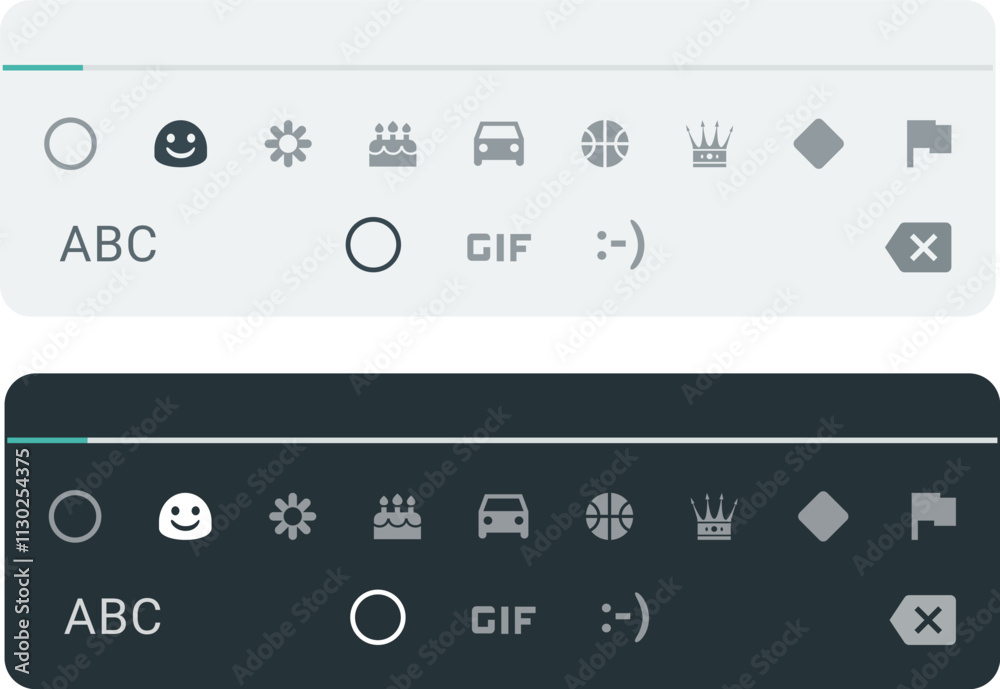Screen dimensions: 1000x689
Task: Choose the car travel category in dark keyboard
Action: coord(503,517)
